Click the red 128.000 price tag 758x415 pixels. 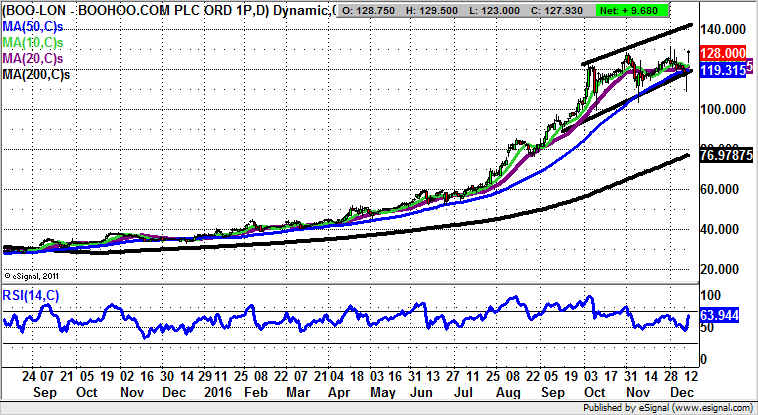pos(722,52)
